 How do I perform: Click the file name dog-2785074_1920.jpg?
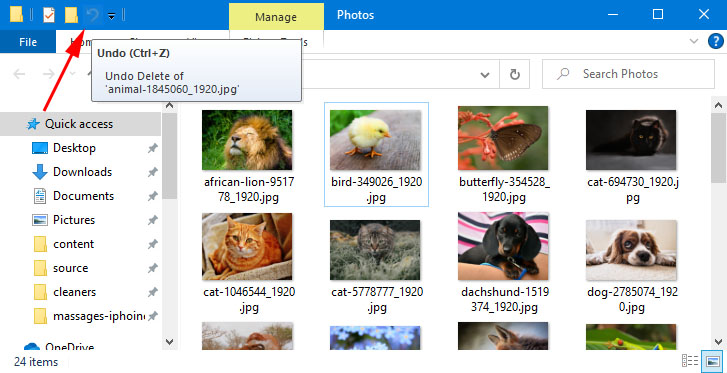coord(631,299)
